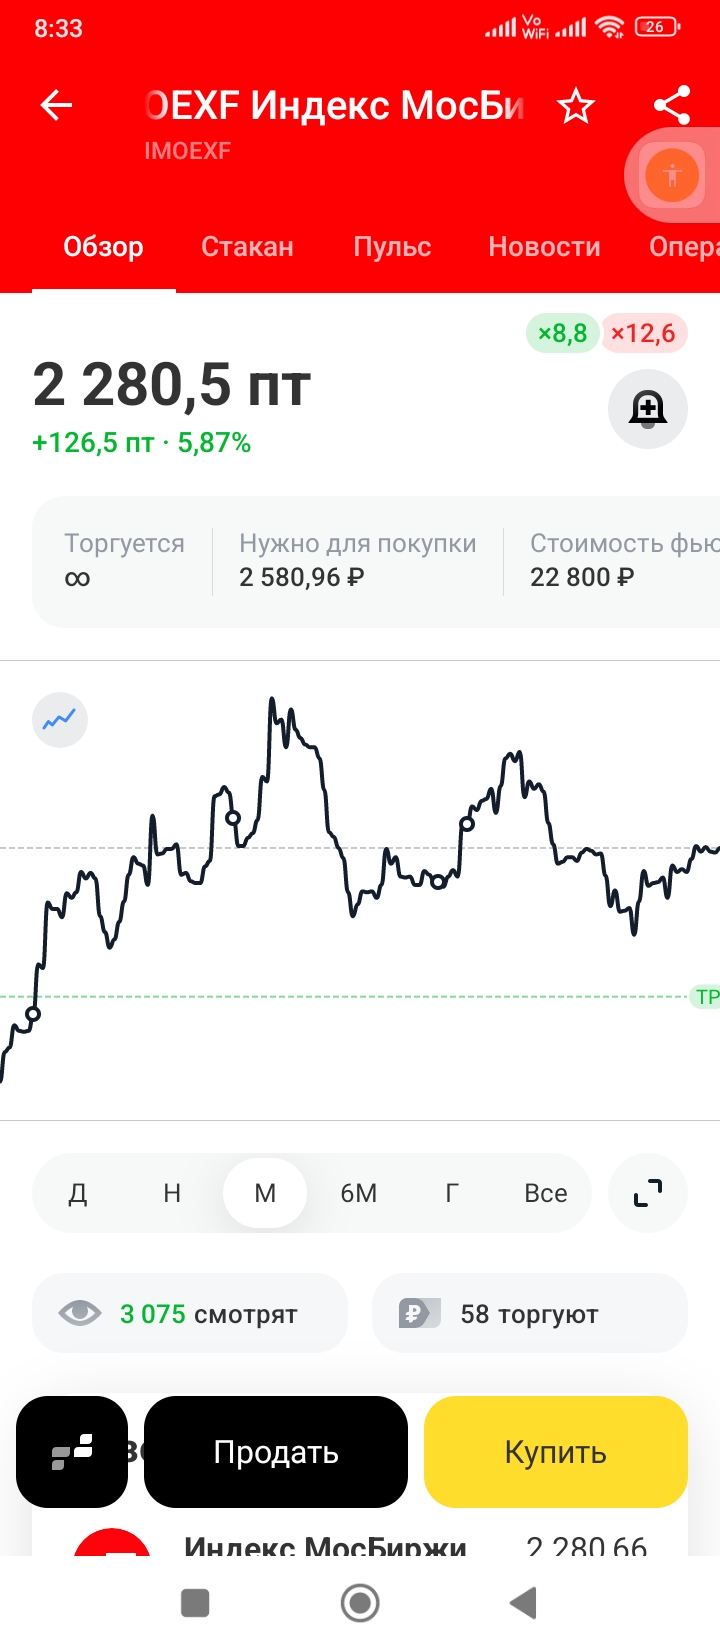Select the 6М chart period
The height and width of the screenshot is (1650, 720).
point(358,1193)
